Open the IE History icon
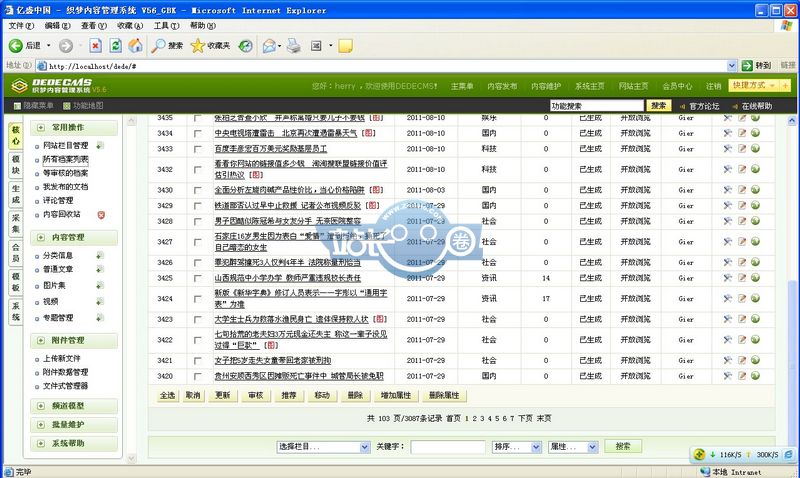 tap(245, 46)
